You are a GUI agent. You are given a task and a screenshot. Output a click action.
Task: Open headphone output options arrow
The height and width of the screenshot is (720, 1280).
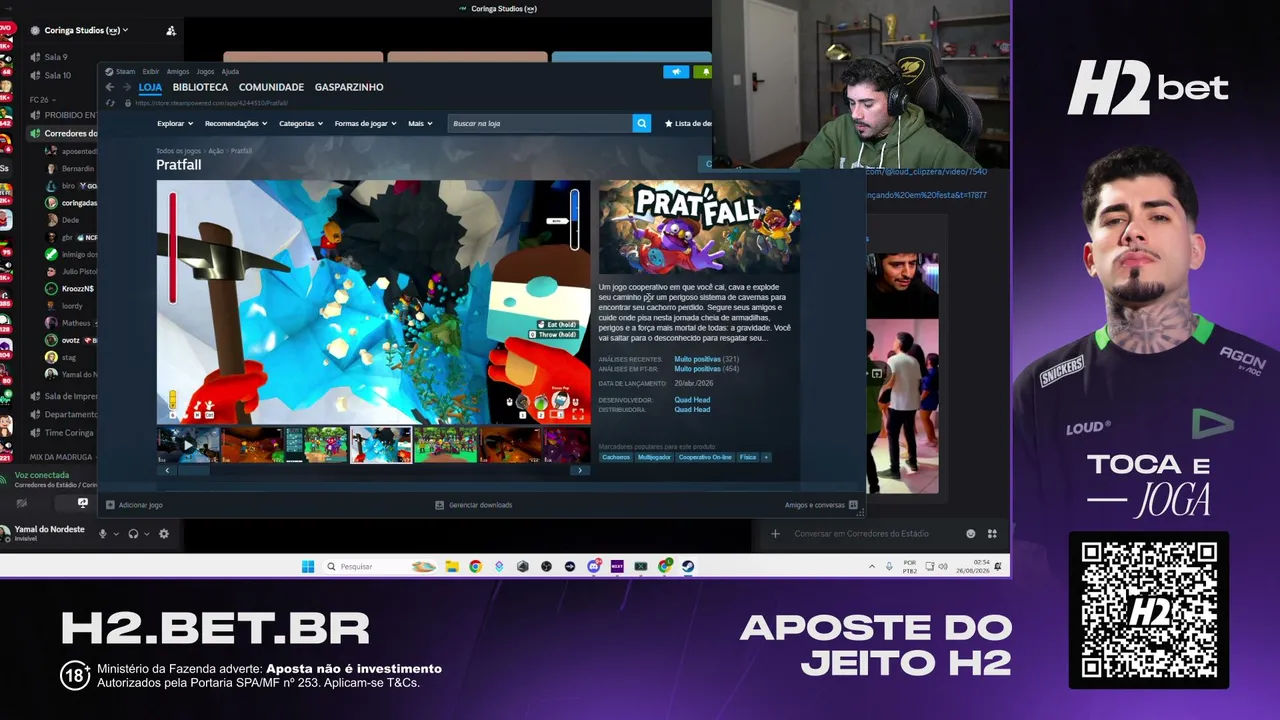click(147, 534)
